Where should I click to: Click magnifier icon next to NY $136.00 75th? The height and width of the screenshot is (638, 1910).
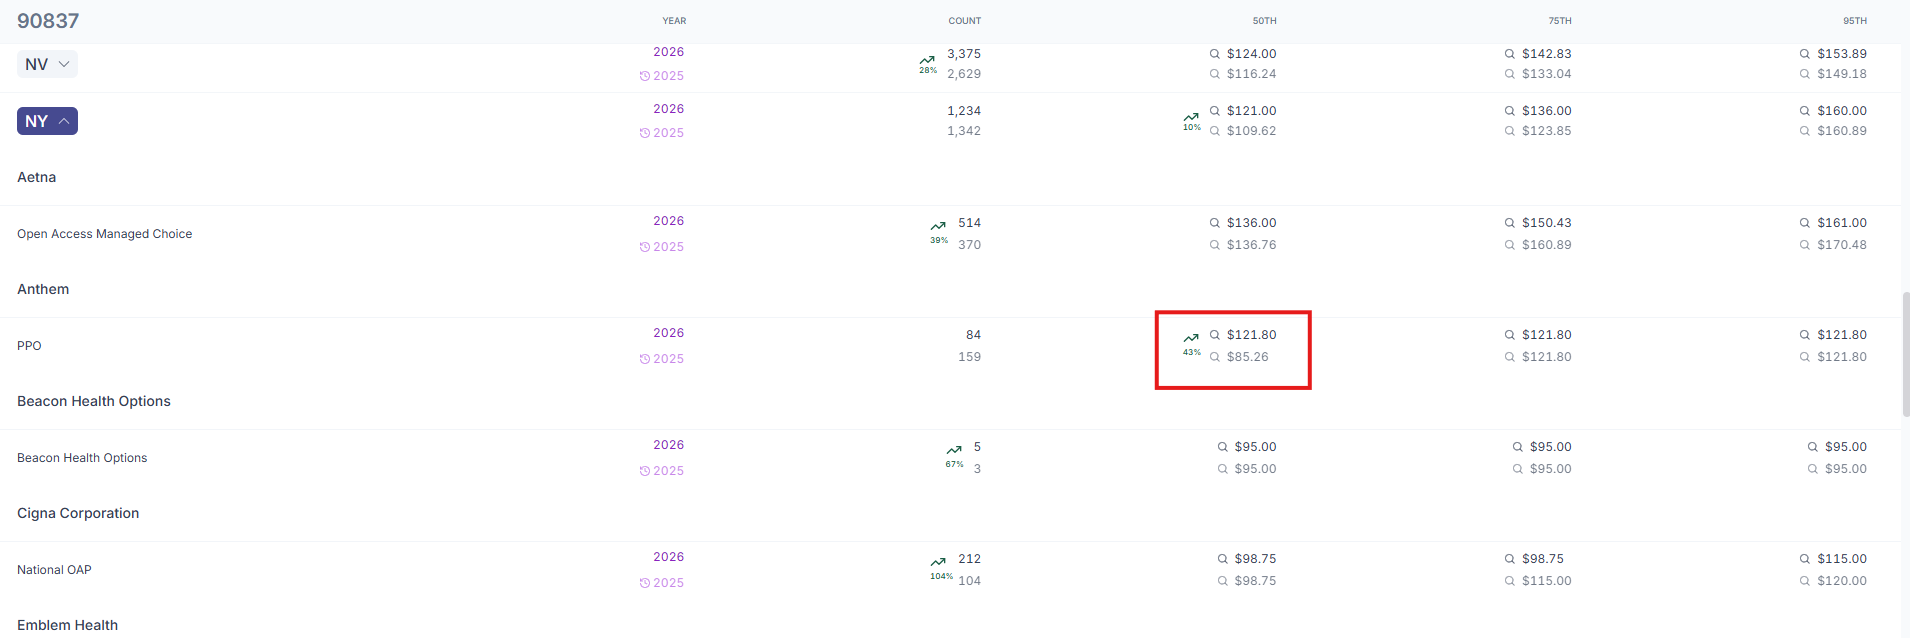(1509, 111)
